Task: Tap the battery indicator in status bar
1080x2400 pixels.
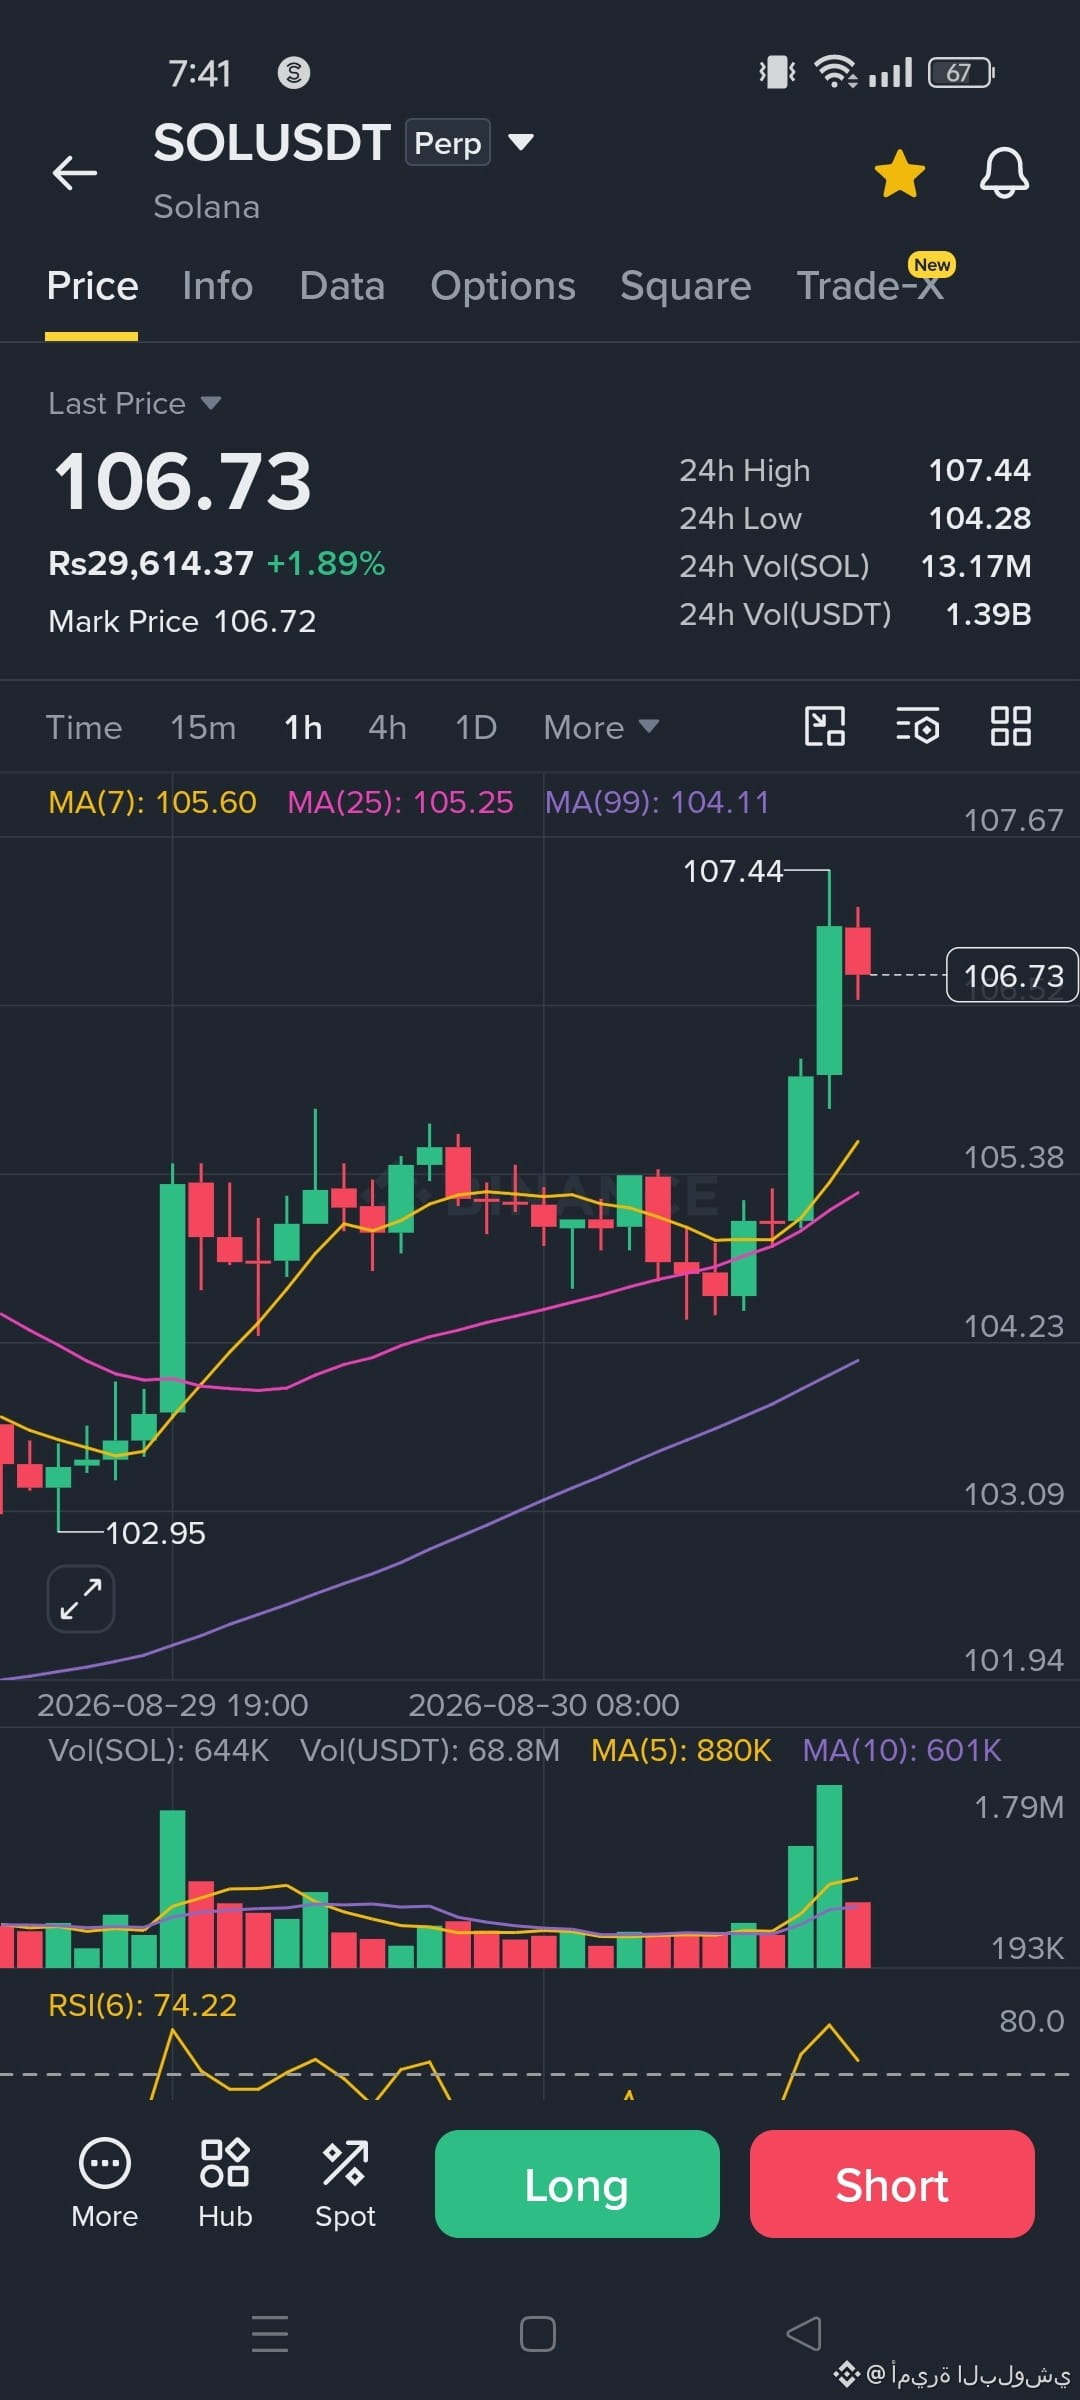Action: (961, 72)
